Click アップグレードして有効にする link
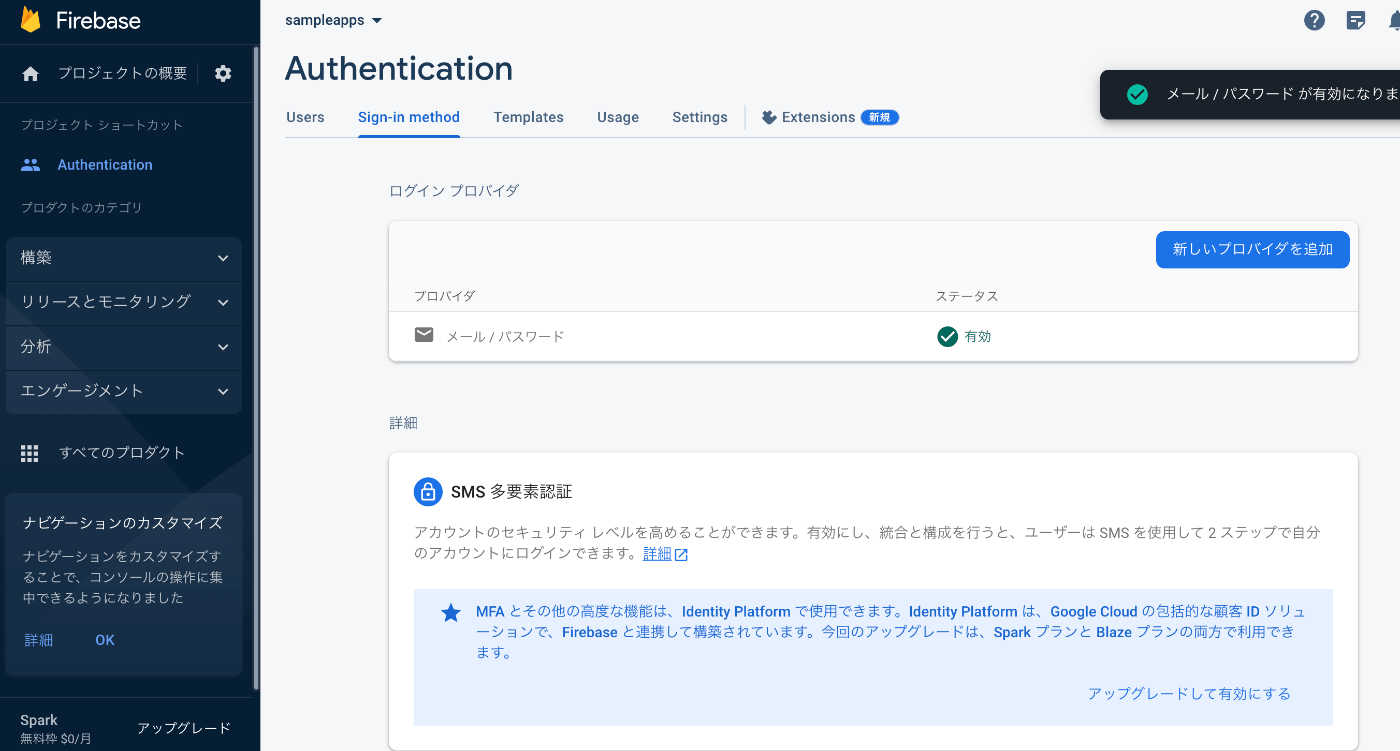The width and height of the screenshot is (1400, 751). tap(1189, 694)
